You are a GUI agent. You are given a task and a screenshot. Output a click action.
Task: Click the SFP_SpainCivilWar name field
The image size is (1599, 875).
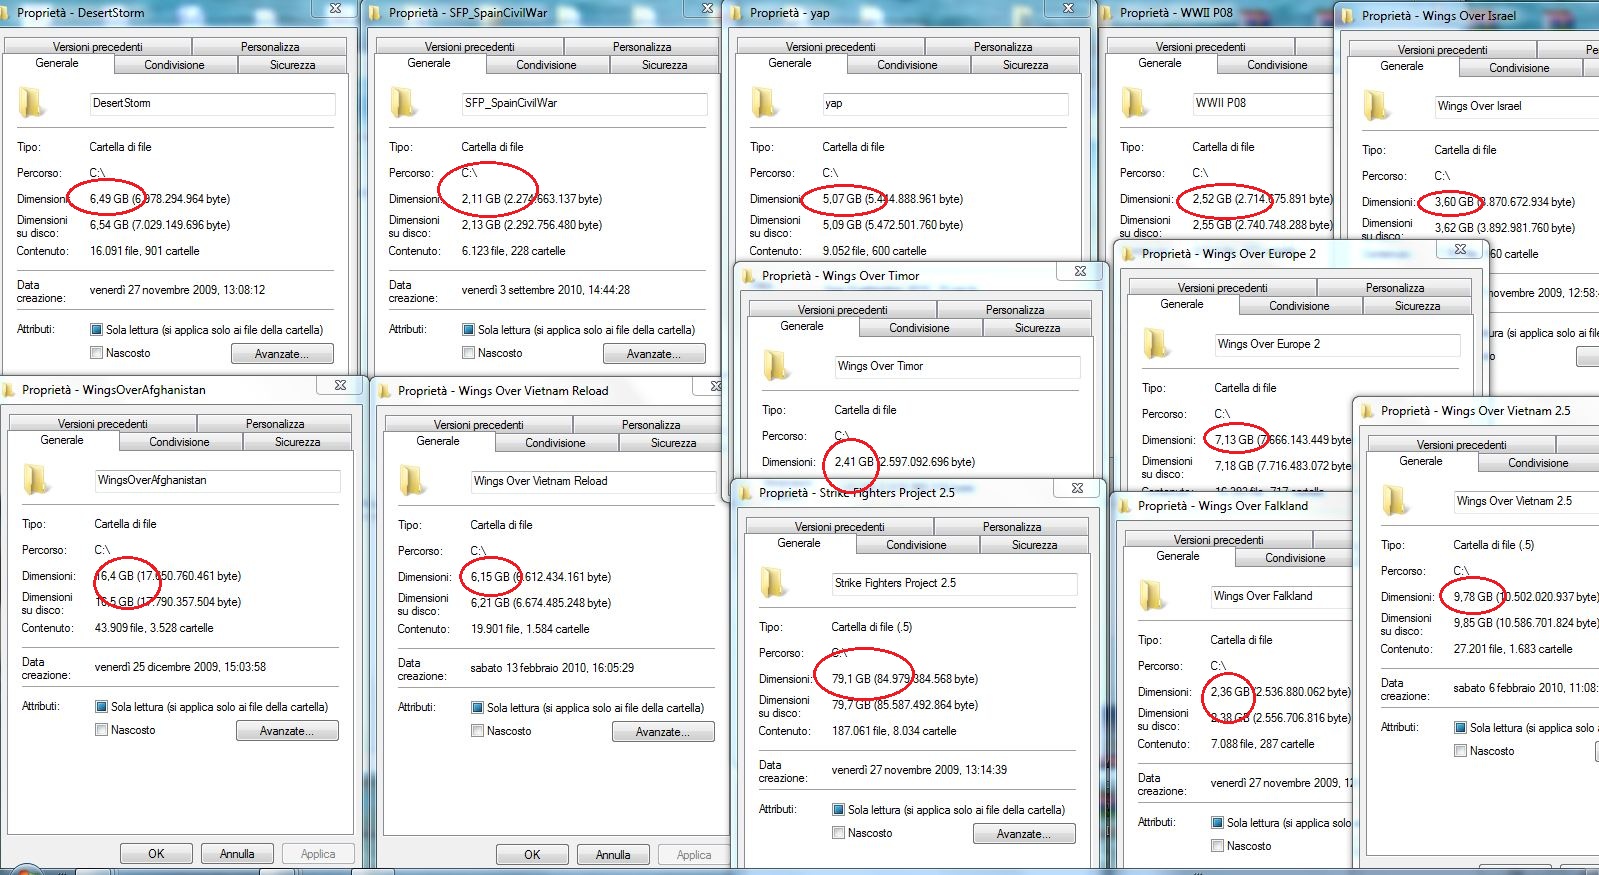583,104
